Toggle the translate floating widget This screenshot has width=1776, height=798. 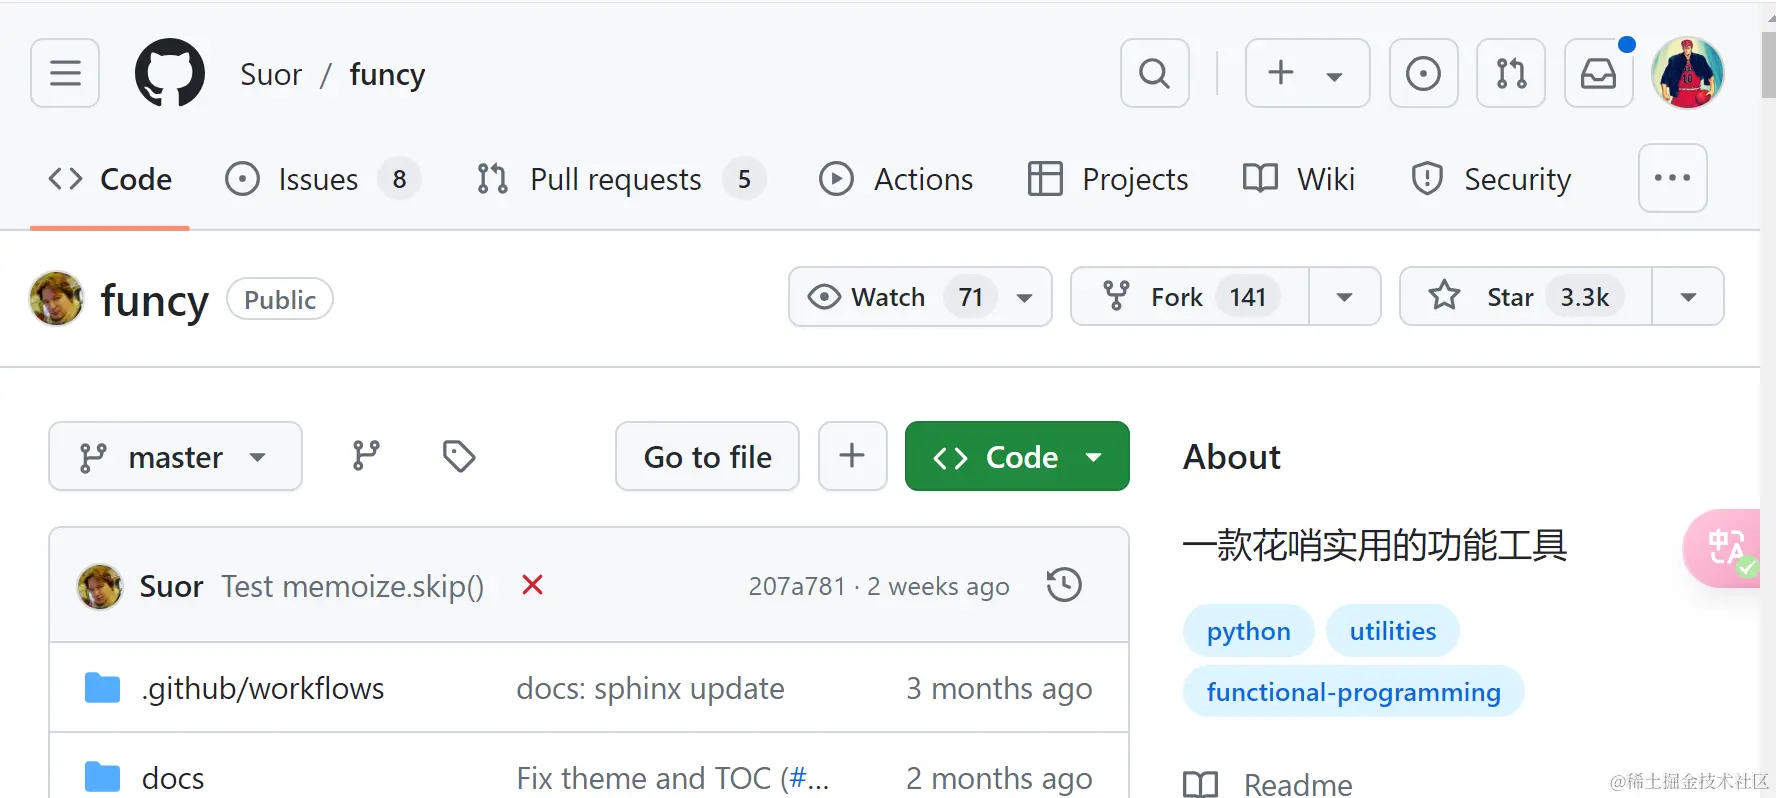point(1724,548)
